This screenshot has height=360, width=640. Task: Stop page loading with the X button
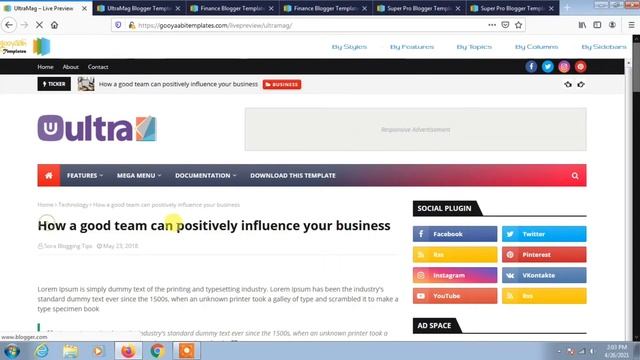pyautogui.click(x=39, y=25)
